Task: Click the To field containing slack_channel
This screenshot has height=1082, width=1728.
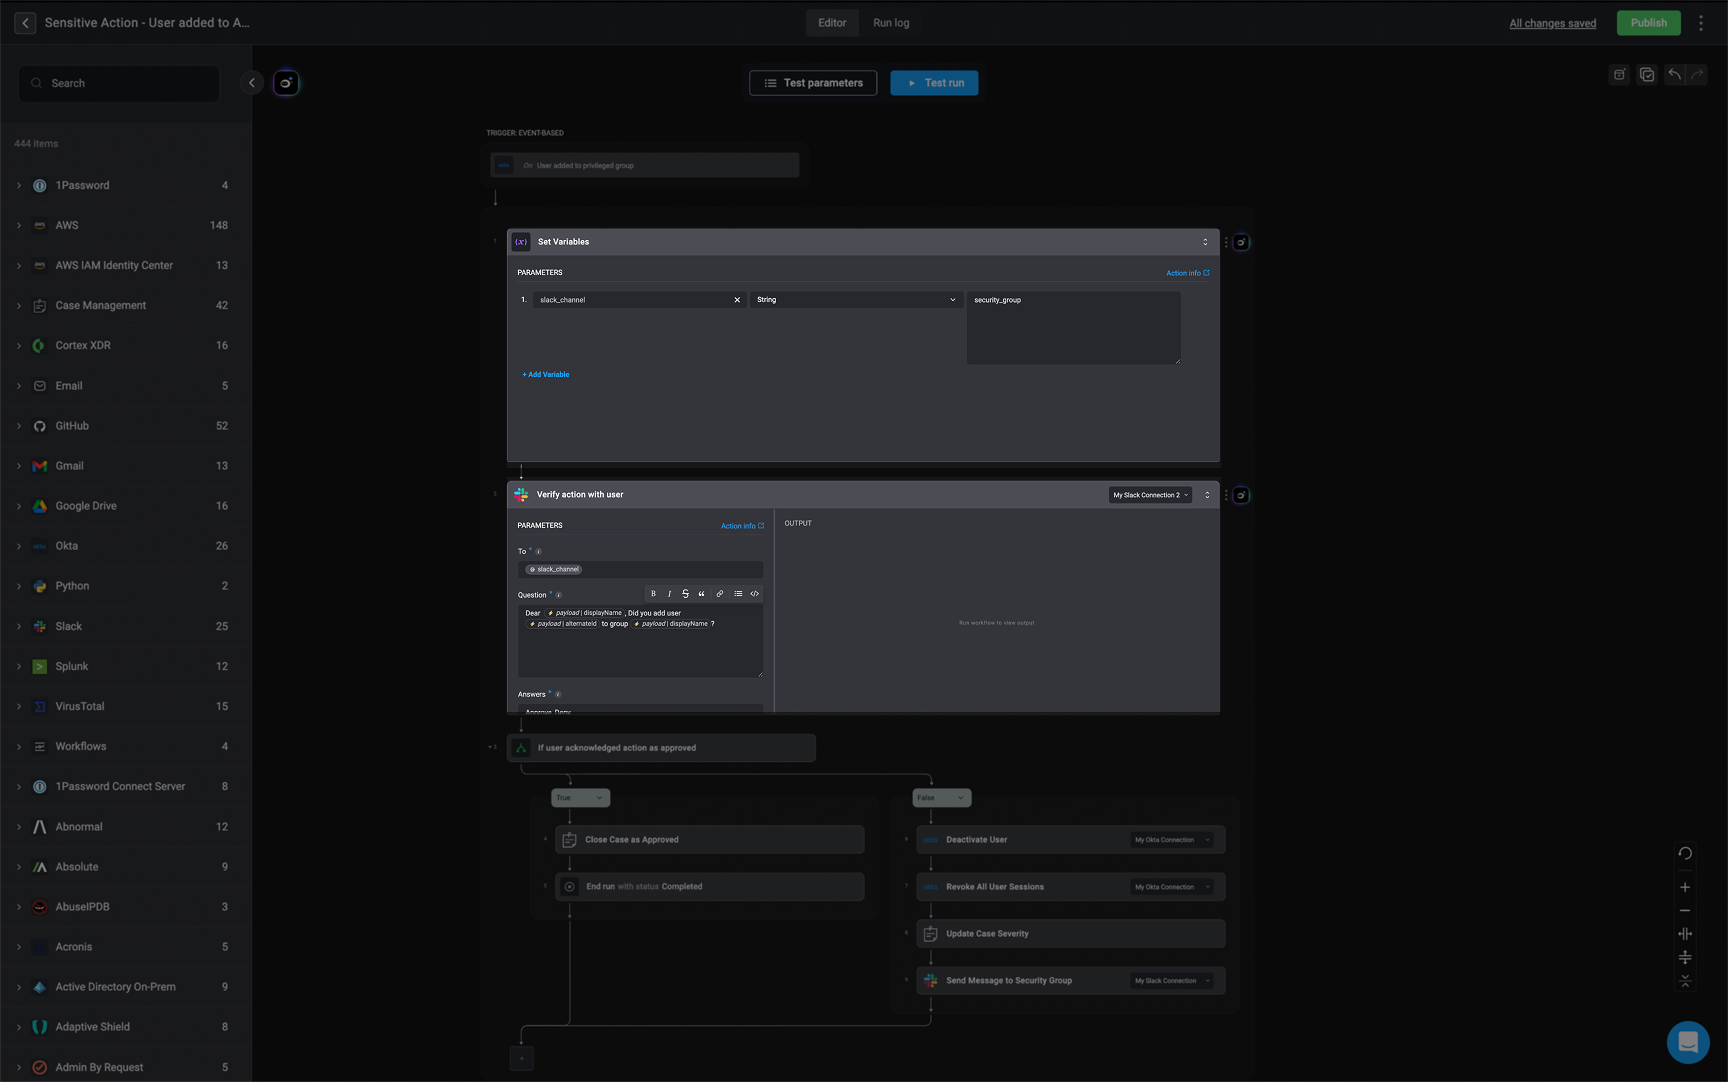Action: click(x=640, y=569)
